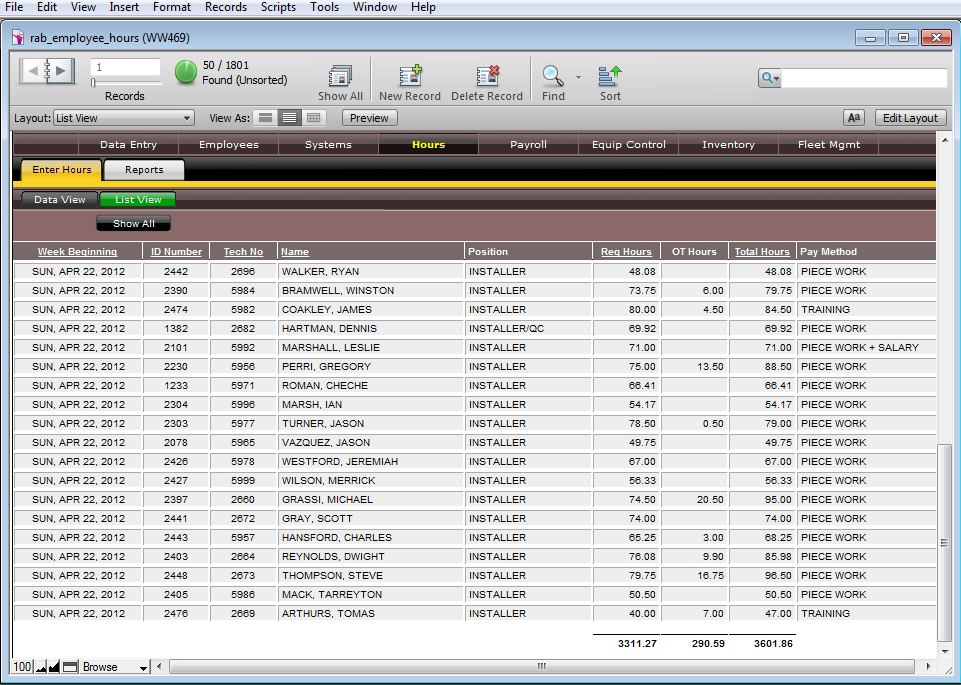Click the Show All records toolbar icon
961x685 pixels.
pyautogui.click(x=340, y=77)
